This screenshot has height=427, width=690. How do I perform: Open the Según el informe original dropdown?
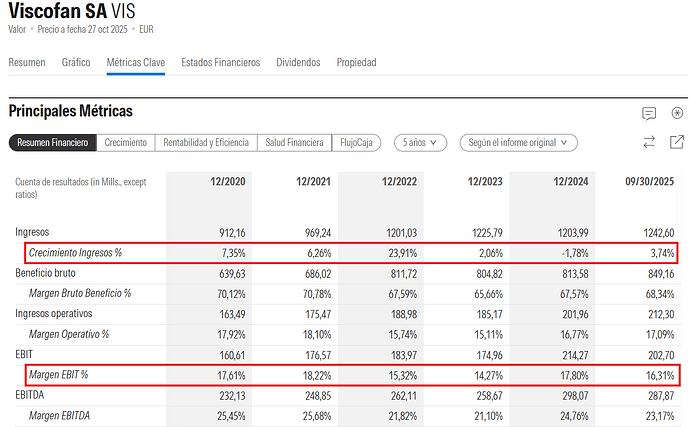point(518,143)
